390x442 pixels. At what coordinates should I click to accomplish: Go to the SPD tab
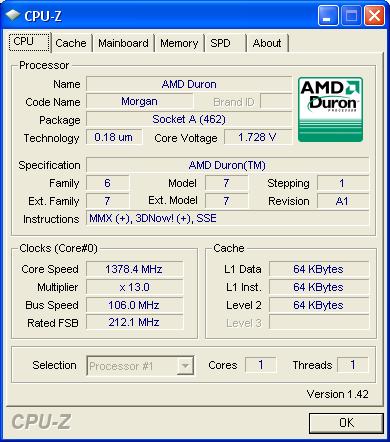[225, 43]
